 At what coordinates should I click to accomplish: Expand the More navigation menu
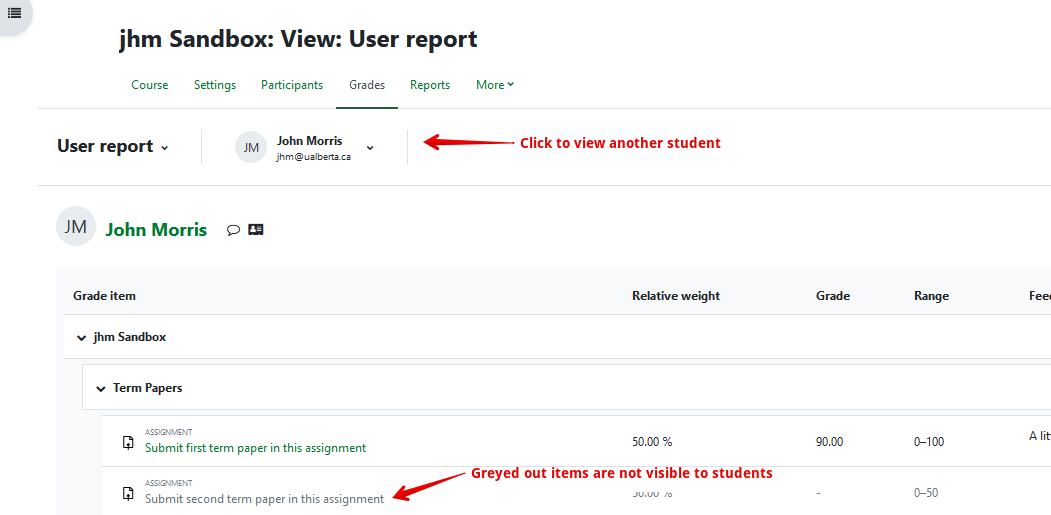pyautogui.click(x=495, y=85)
